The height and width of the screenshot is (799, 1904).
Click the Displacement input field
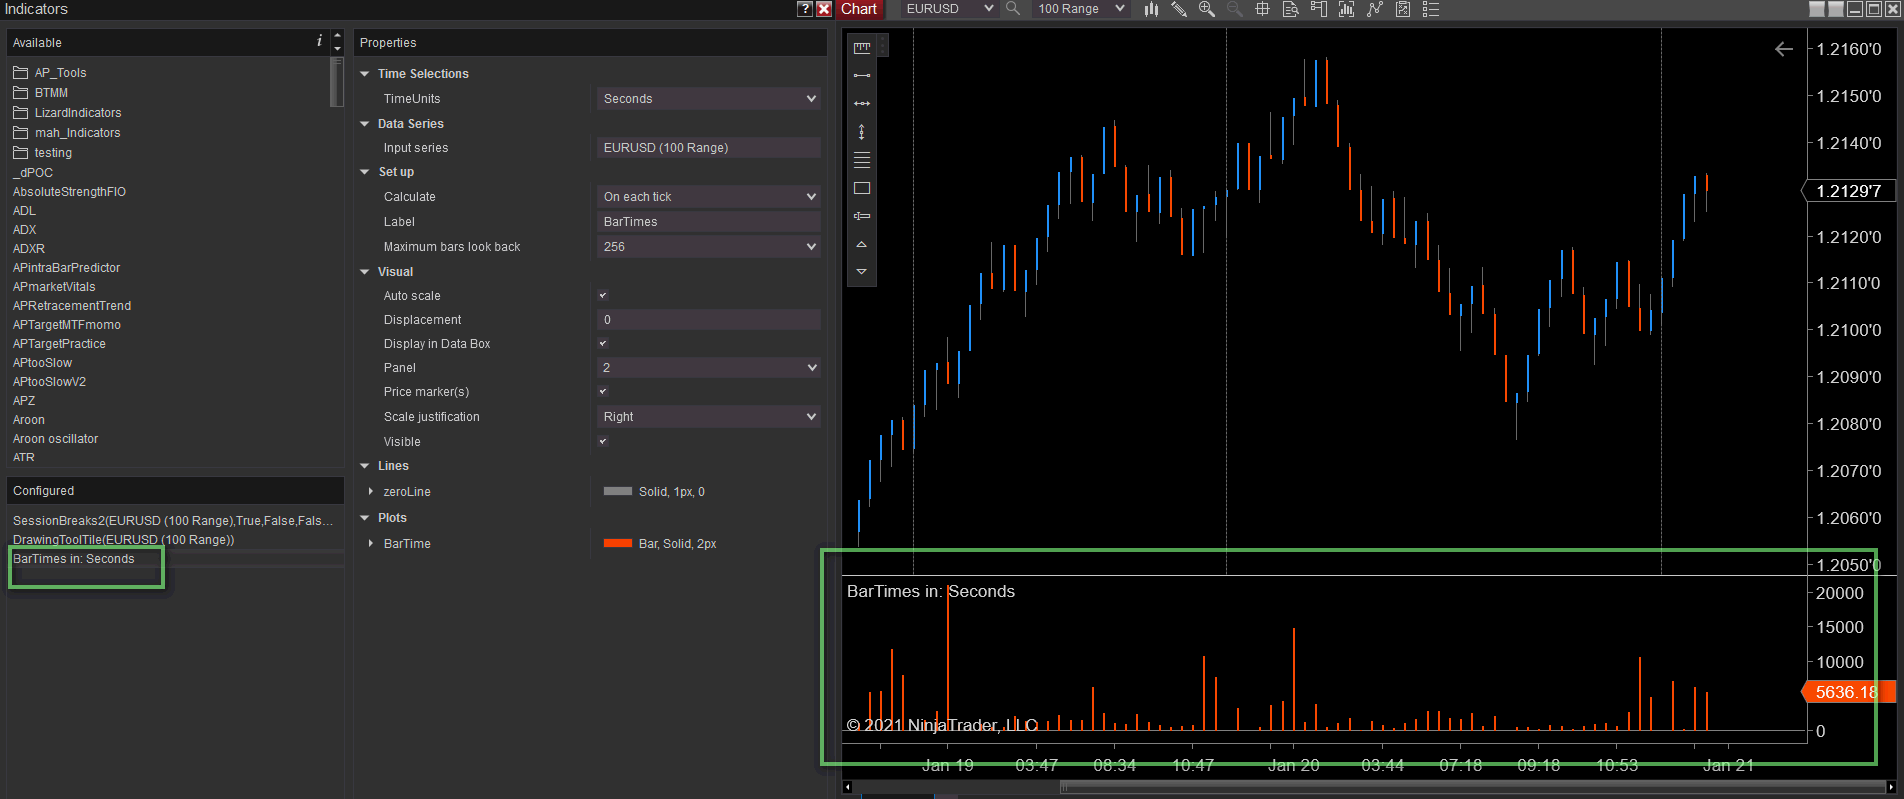(709, 320)
